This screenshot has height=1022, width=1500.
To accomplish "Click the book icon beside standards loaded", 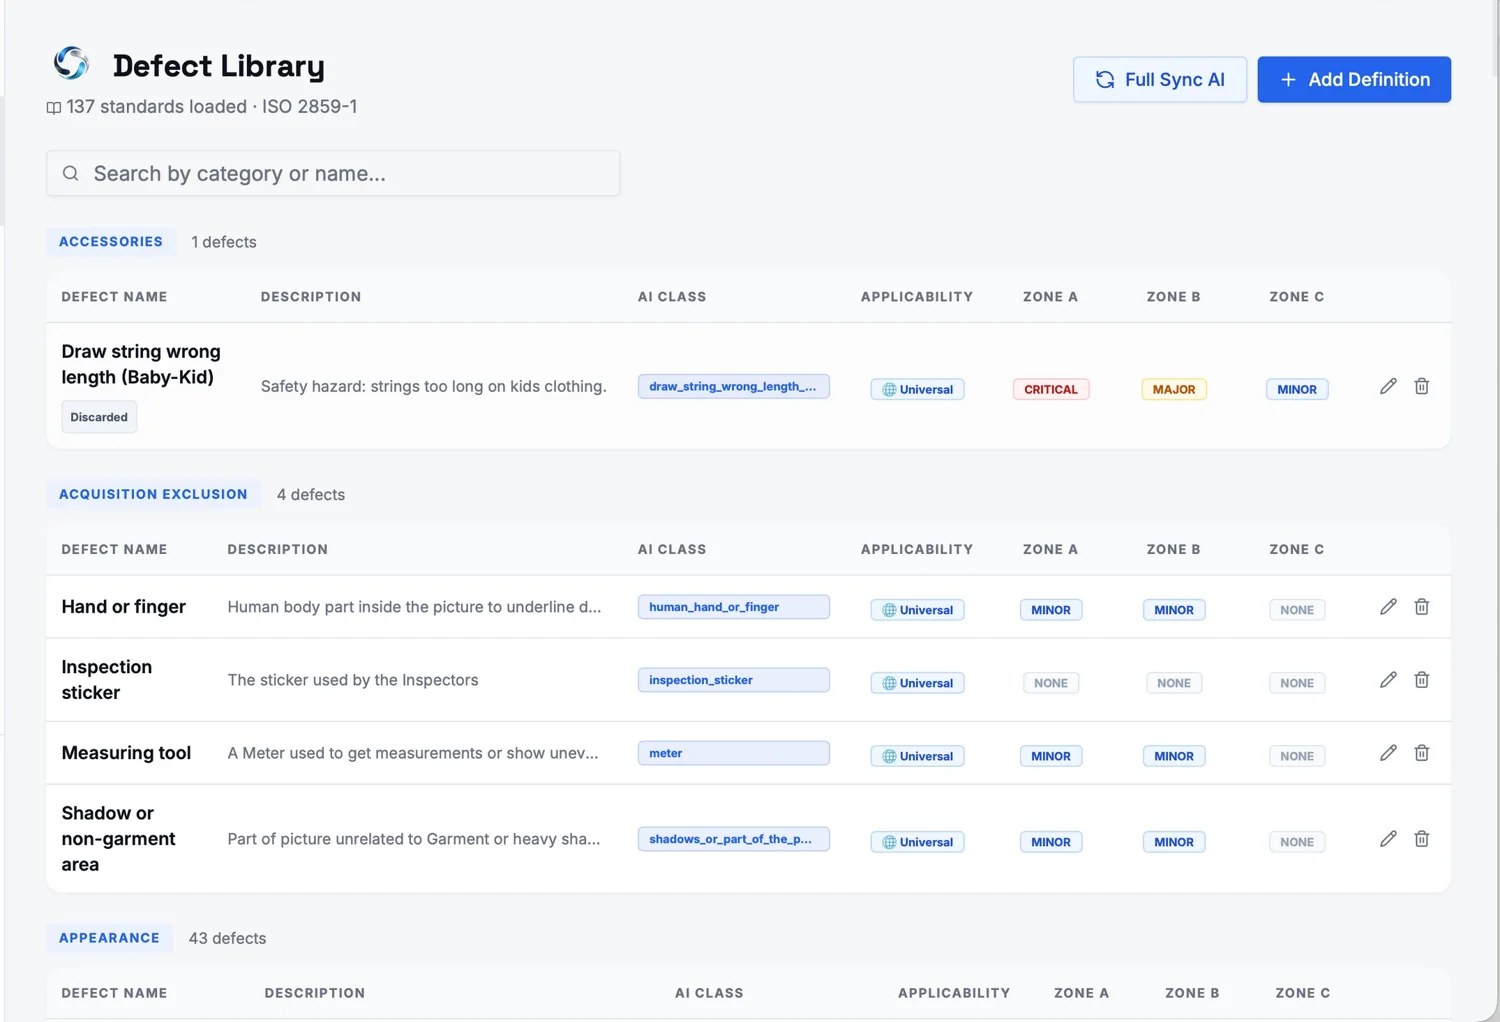I will pos(54,107).
